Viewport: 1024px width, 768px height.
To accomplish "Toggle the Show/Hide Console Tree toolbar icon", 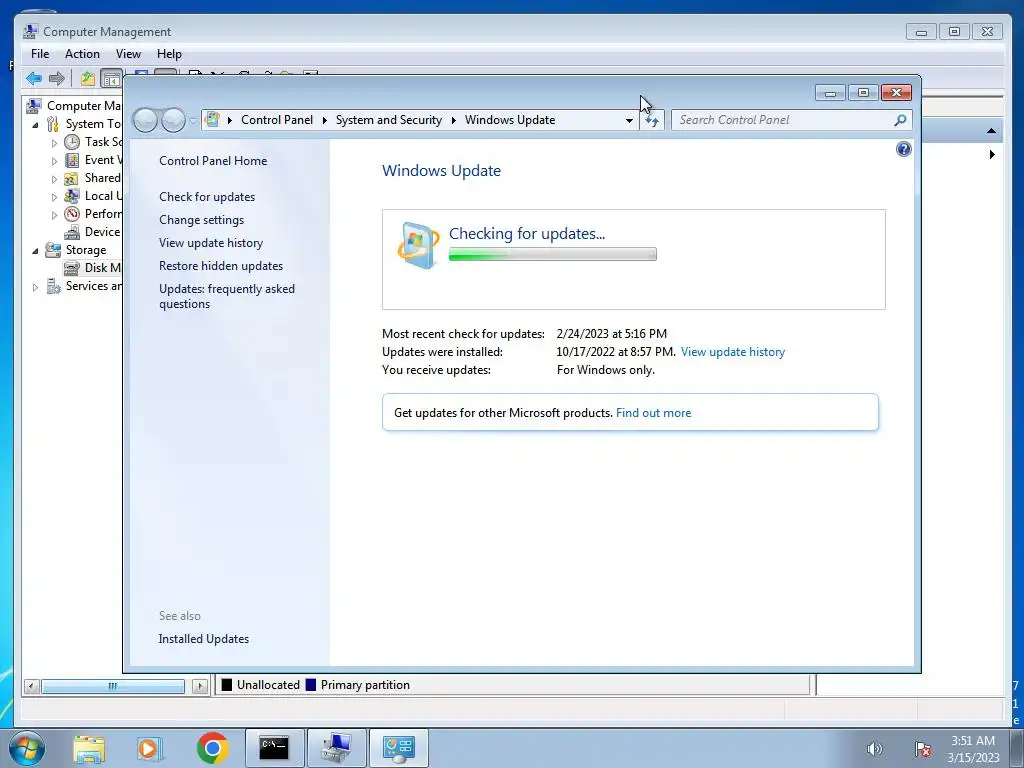I will 112,79.
